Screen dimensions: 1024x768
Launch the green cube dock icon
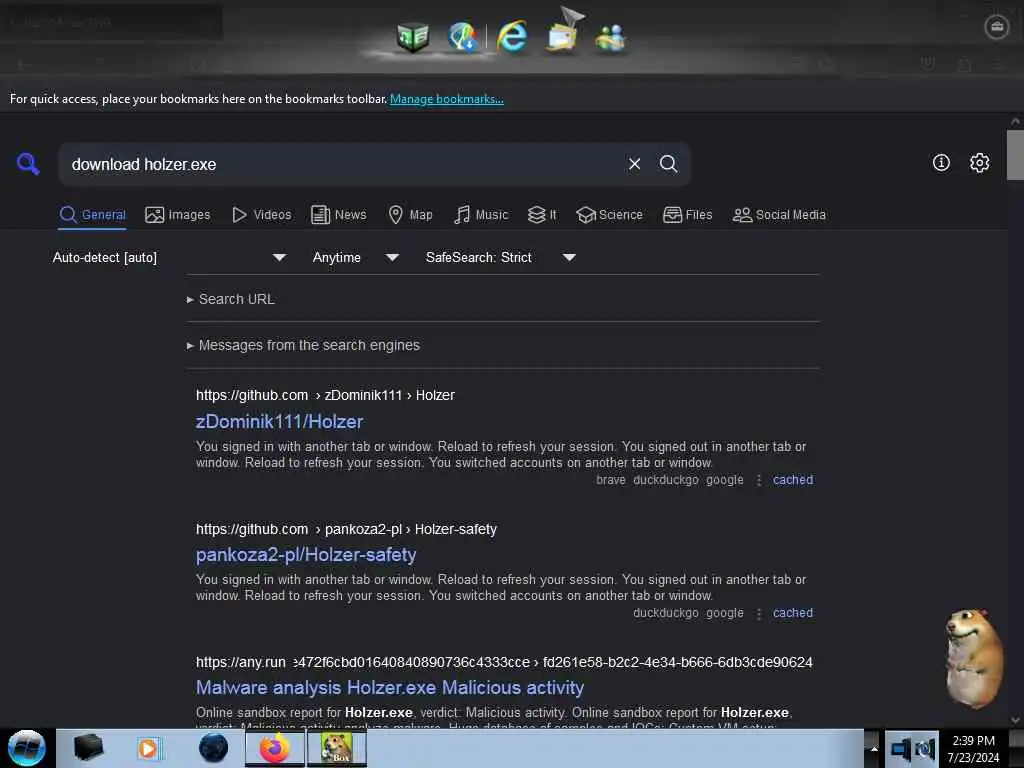click(413, 37)
